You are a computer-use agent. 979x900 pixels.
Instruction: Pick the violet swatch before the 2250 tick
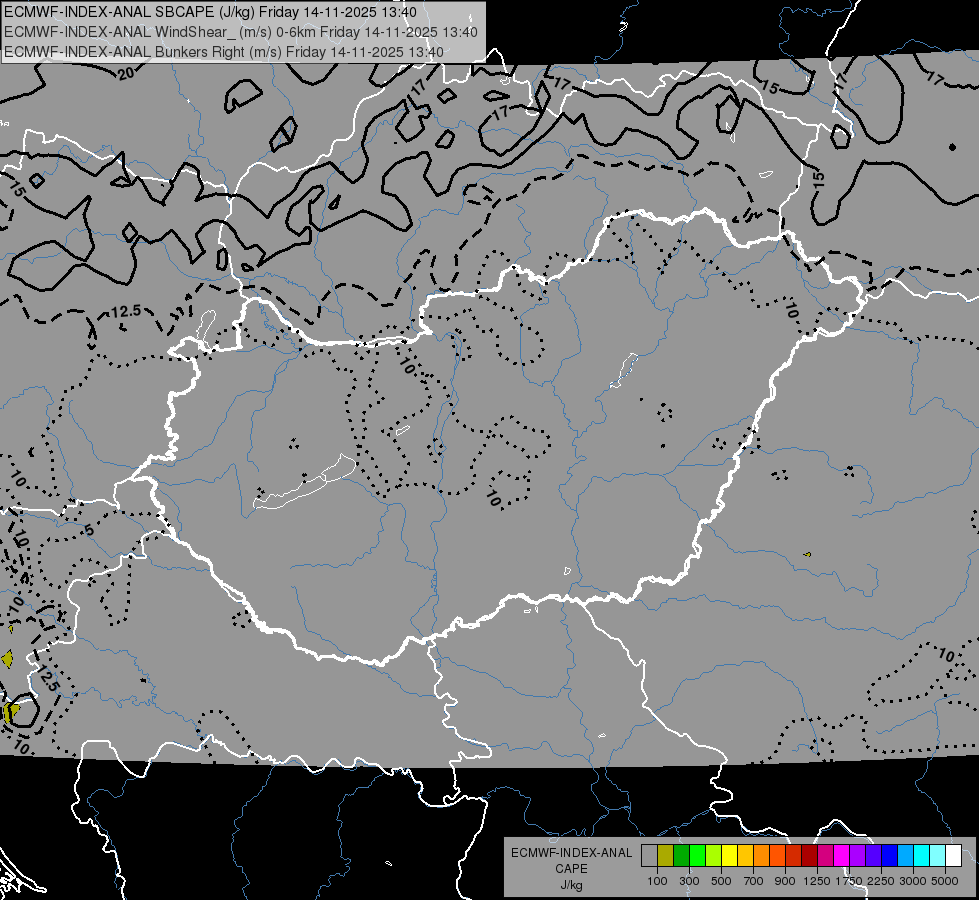point(873,855)
